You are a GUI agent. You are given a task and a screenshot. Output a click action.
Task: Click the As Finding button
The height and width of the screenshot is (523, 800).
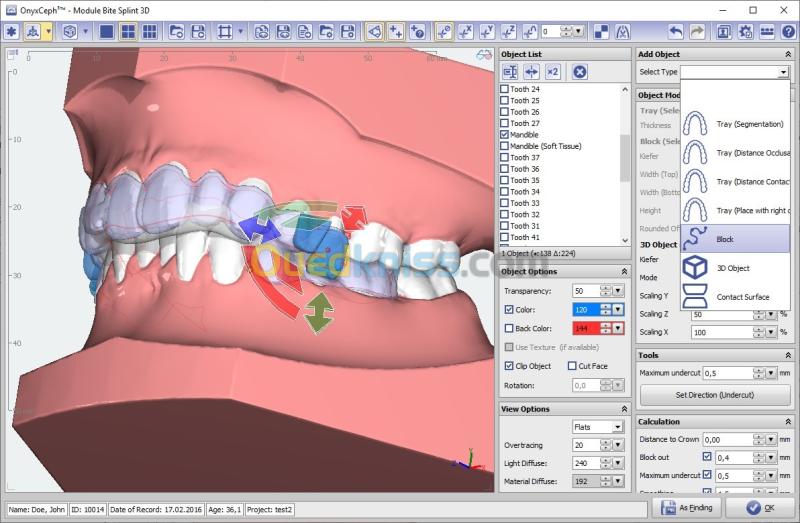[687, 508]
